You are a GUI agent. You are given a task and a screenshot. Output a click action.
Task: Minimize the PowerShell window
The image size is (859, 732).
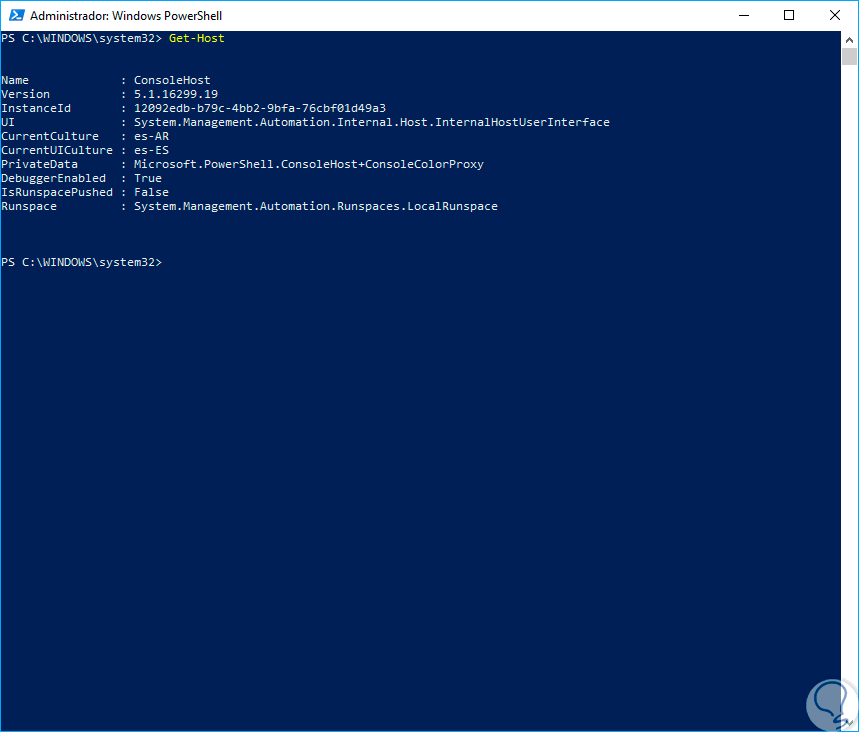tap(744, 15)
